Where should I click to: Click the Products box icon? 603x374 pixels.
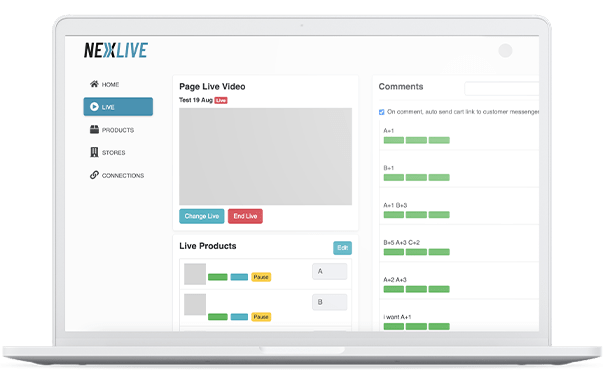point(94,130)
